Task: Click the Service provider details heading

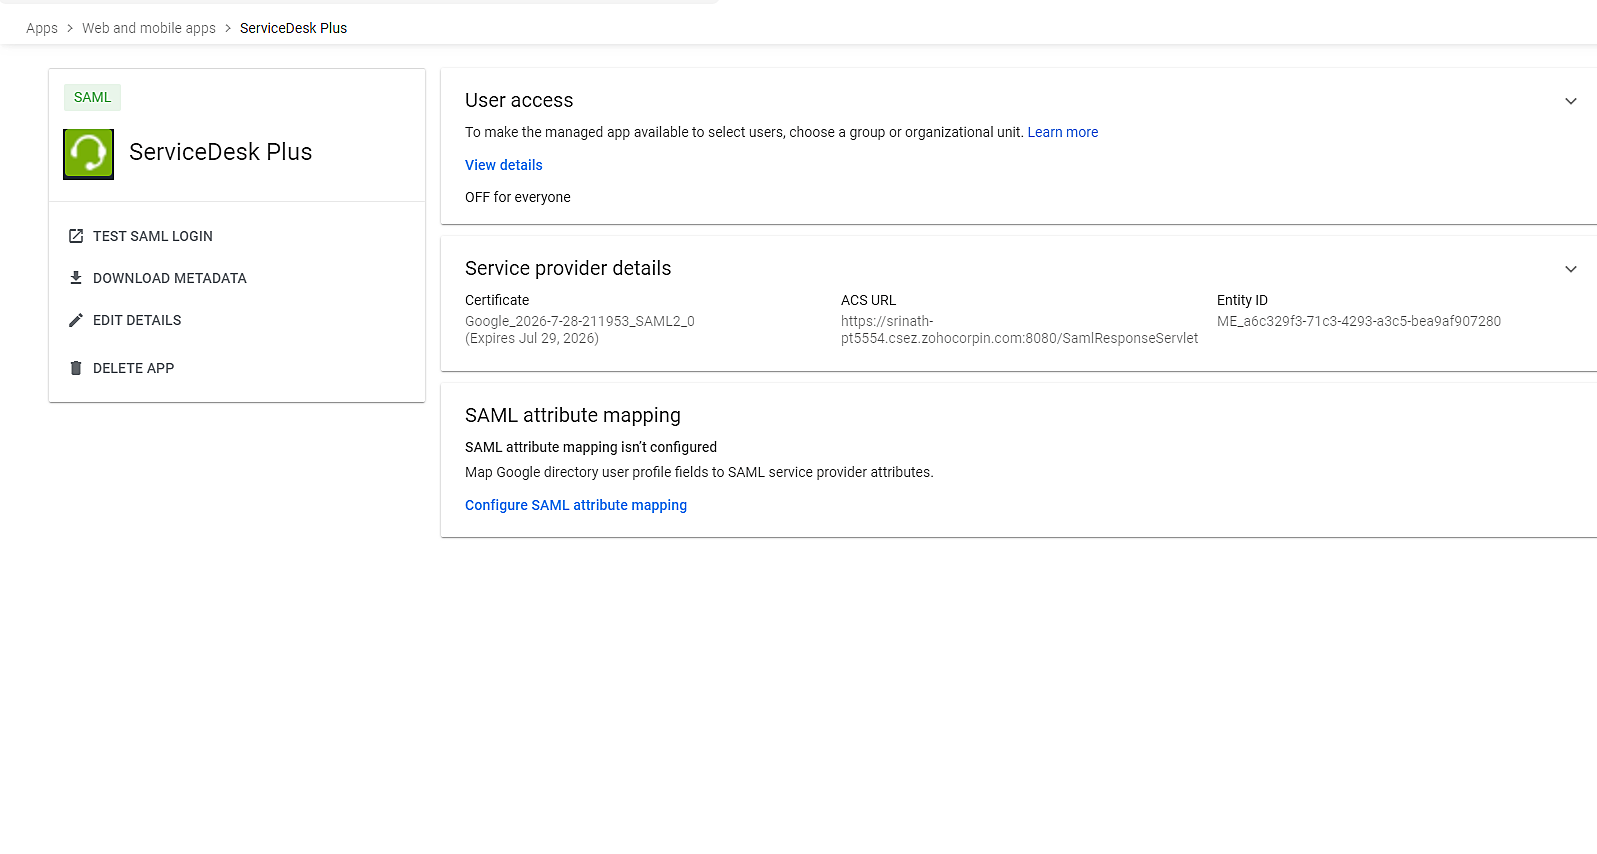Action: point(568,268)
